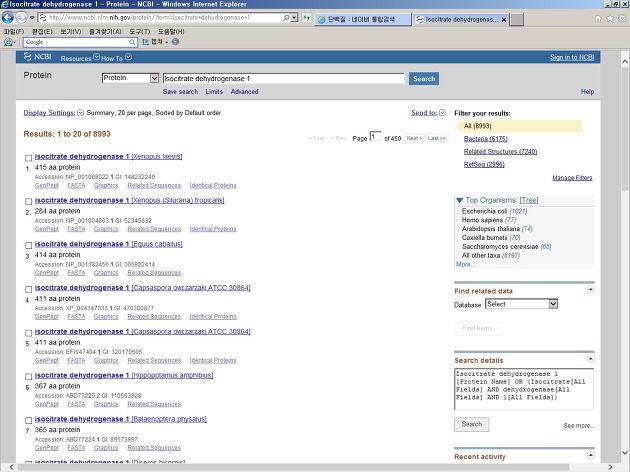The image size is (630, 472).
Task: Click the vertical scrollbar down arrow
Action: (x=625, y=453)
